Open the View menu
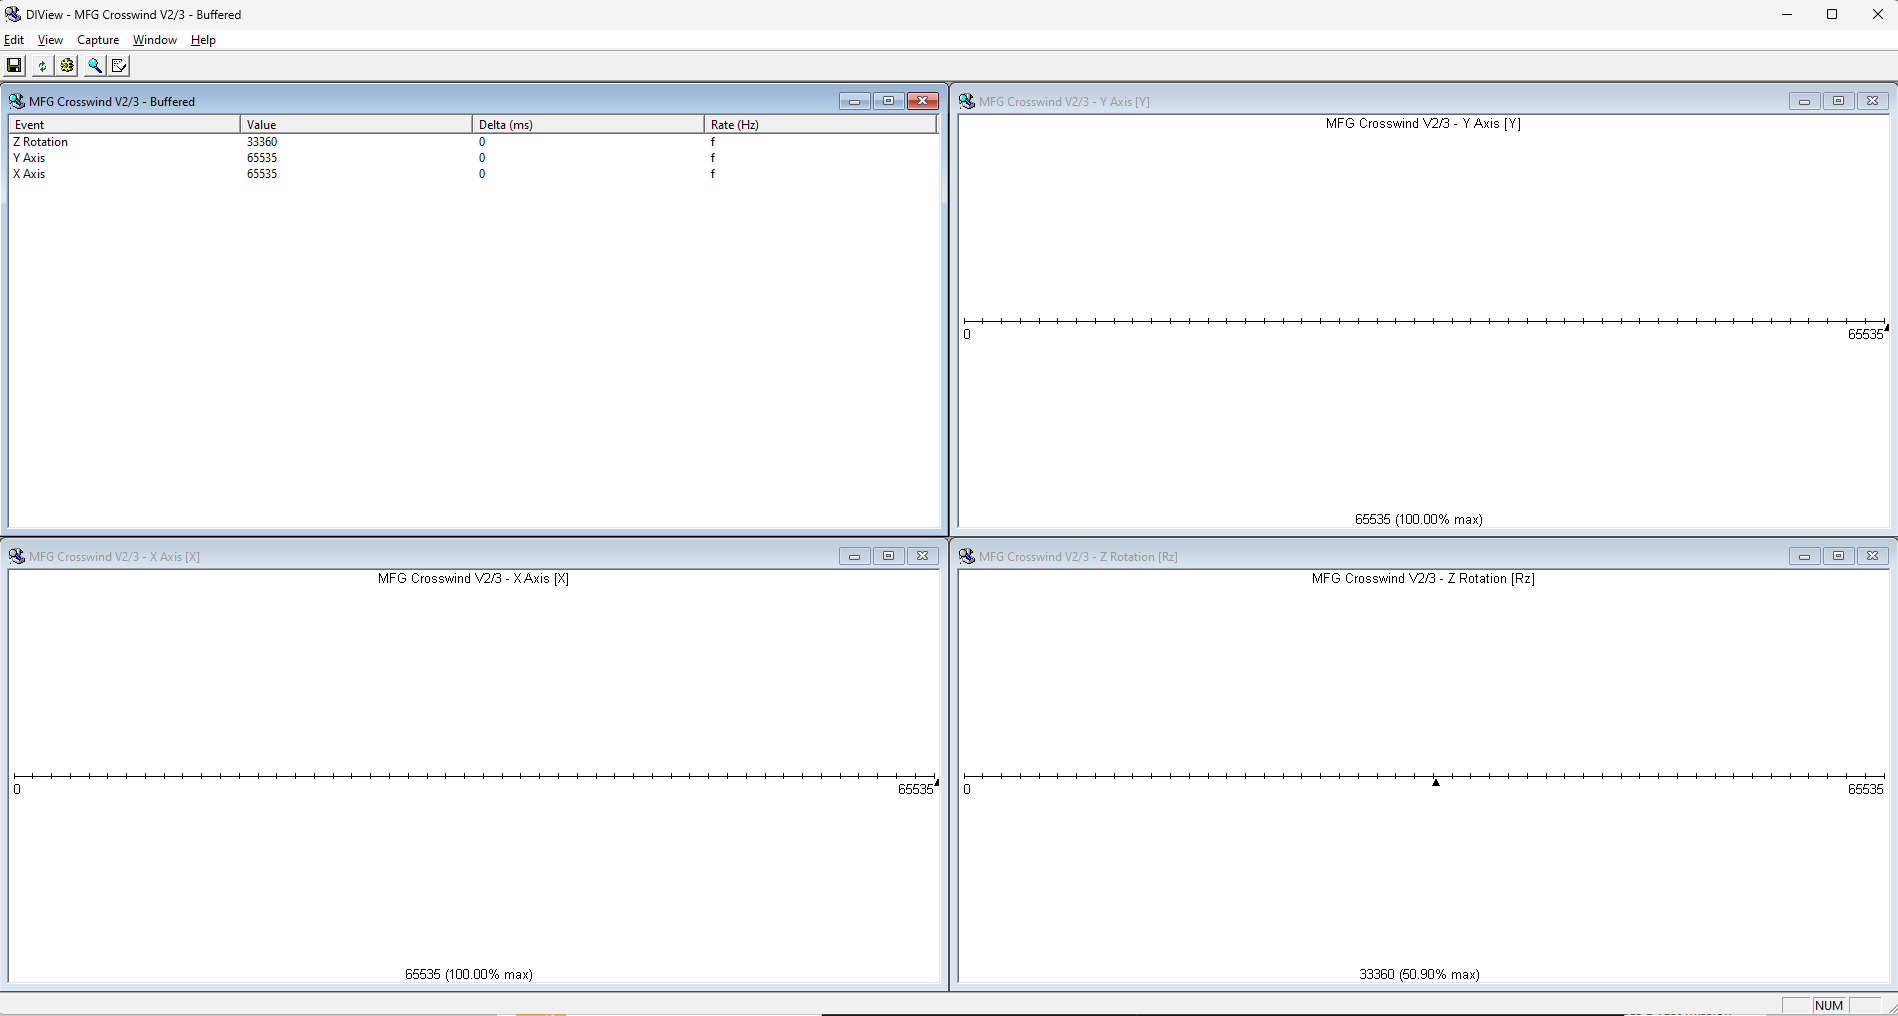The width and height of the screenshot is (1898, 1016). click(50, 40)
